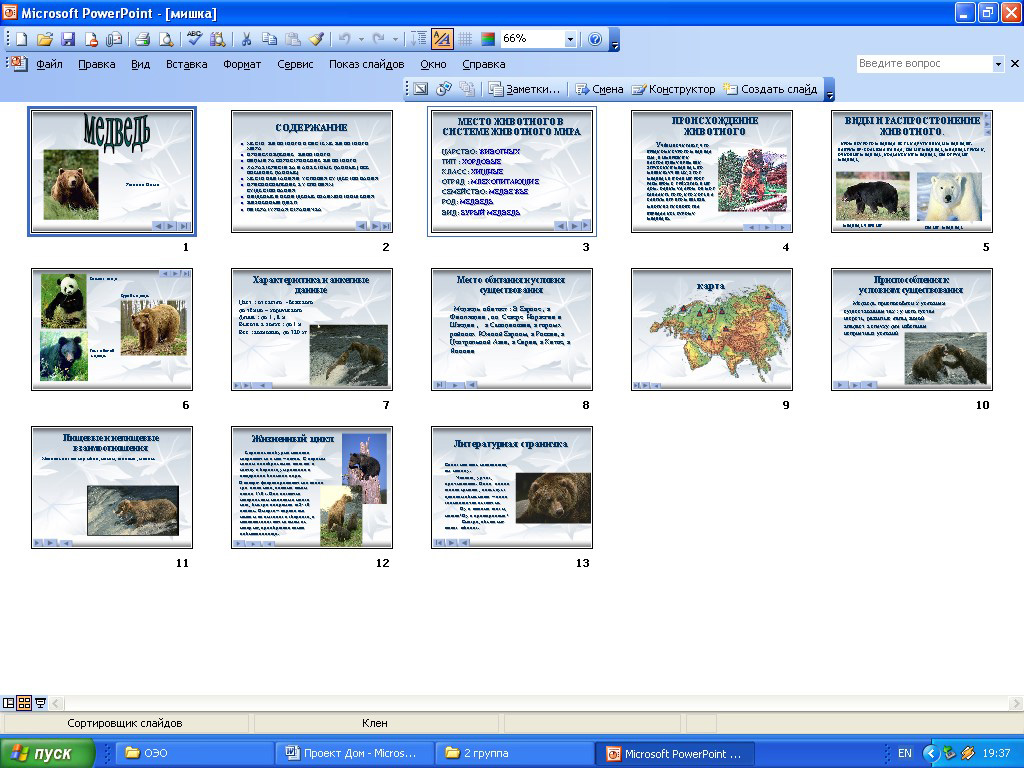The height and width of the screenshot is (768, 1024).
Task: Open the Undo history dropdown arrow
Action: (x=358, y=39)
